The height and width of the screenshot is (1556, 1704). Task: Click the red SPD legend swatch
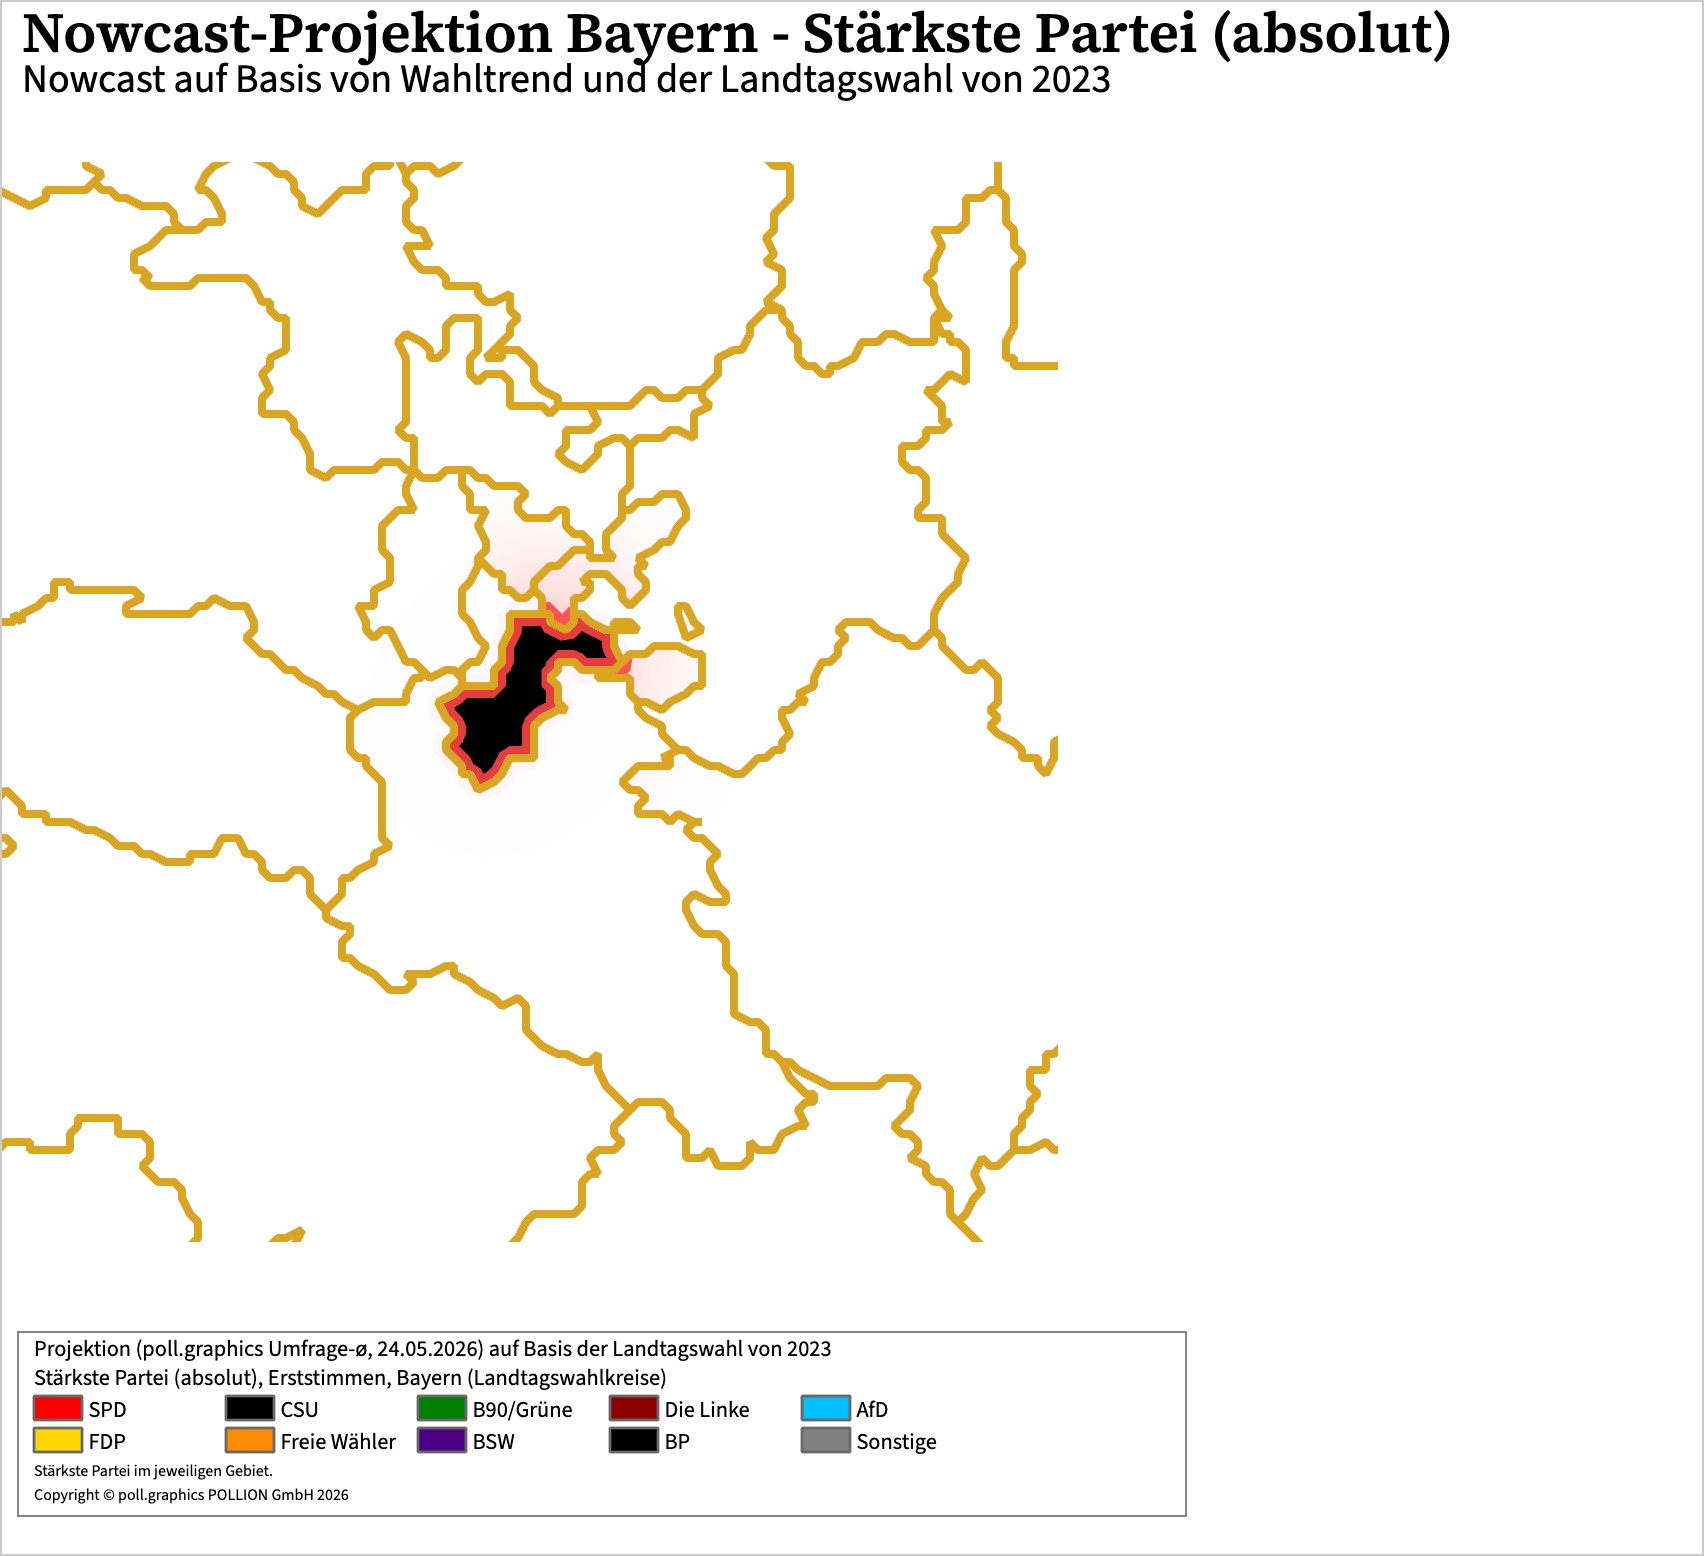57,1408
